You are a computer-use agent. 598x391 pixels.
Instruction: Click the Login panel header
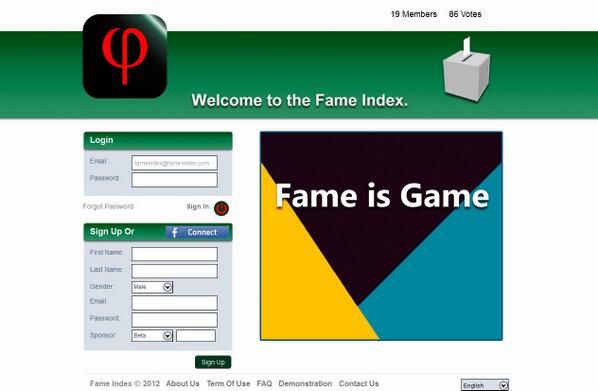coord(158,140)
